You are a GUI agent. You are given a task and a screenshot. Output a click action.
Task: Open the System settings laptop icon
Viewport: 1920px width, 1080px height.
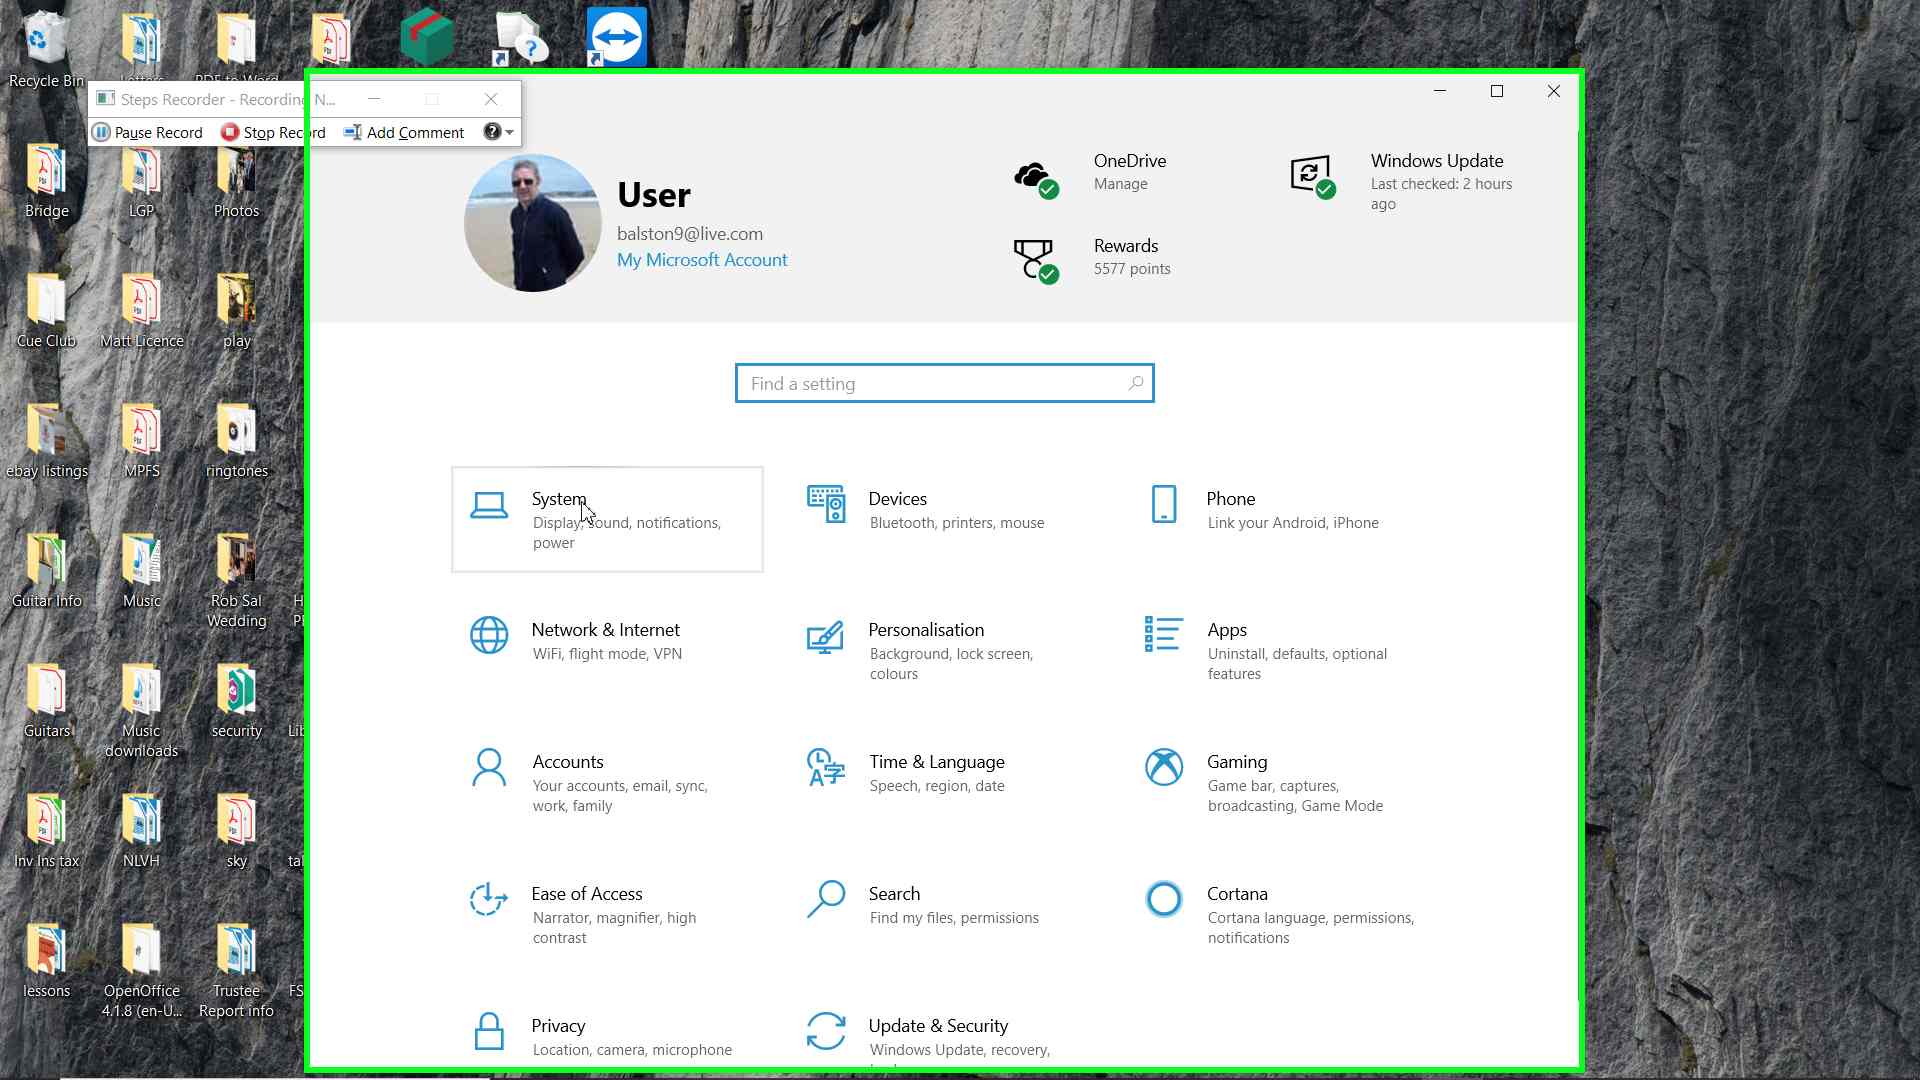tap(489, 506)
